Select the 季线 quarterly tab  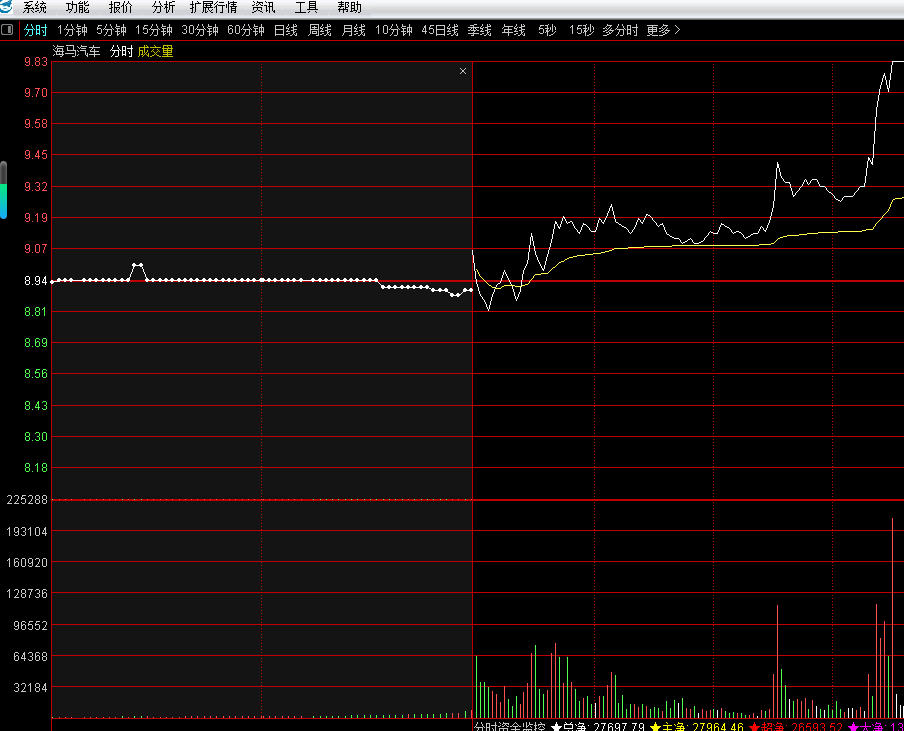coord(479,30)
